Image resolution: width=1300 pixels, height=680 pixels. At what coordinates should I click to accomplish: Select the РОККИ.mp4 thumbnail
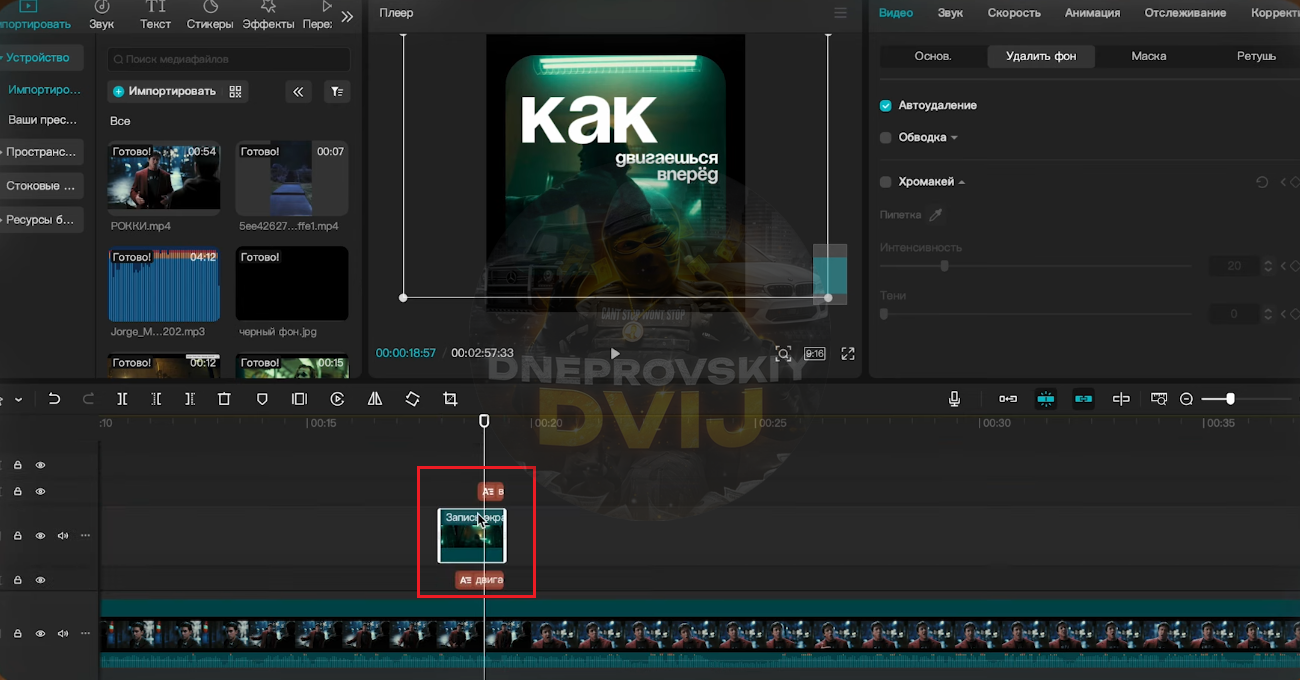point(164,176)
